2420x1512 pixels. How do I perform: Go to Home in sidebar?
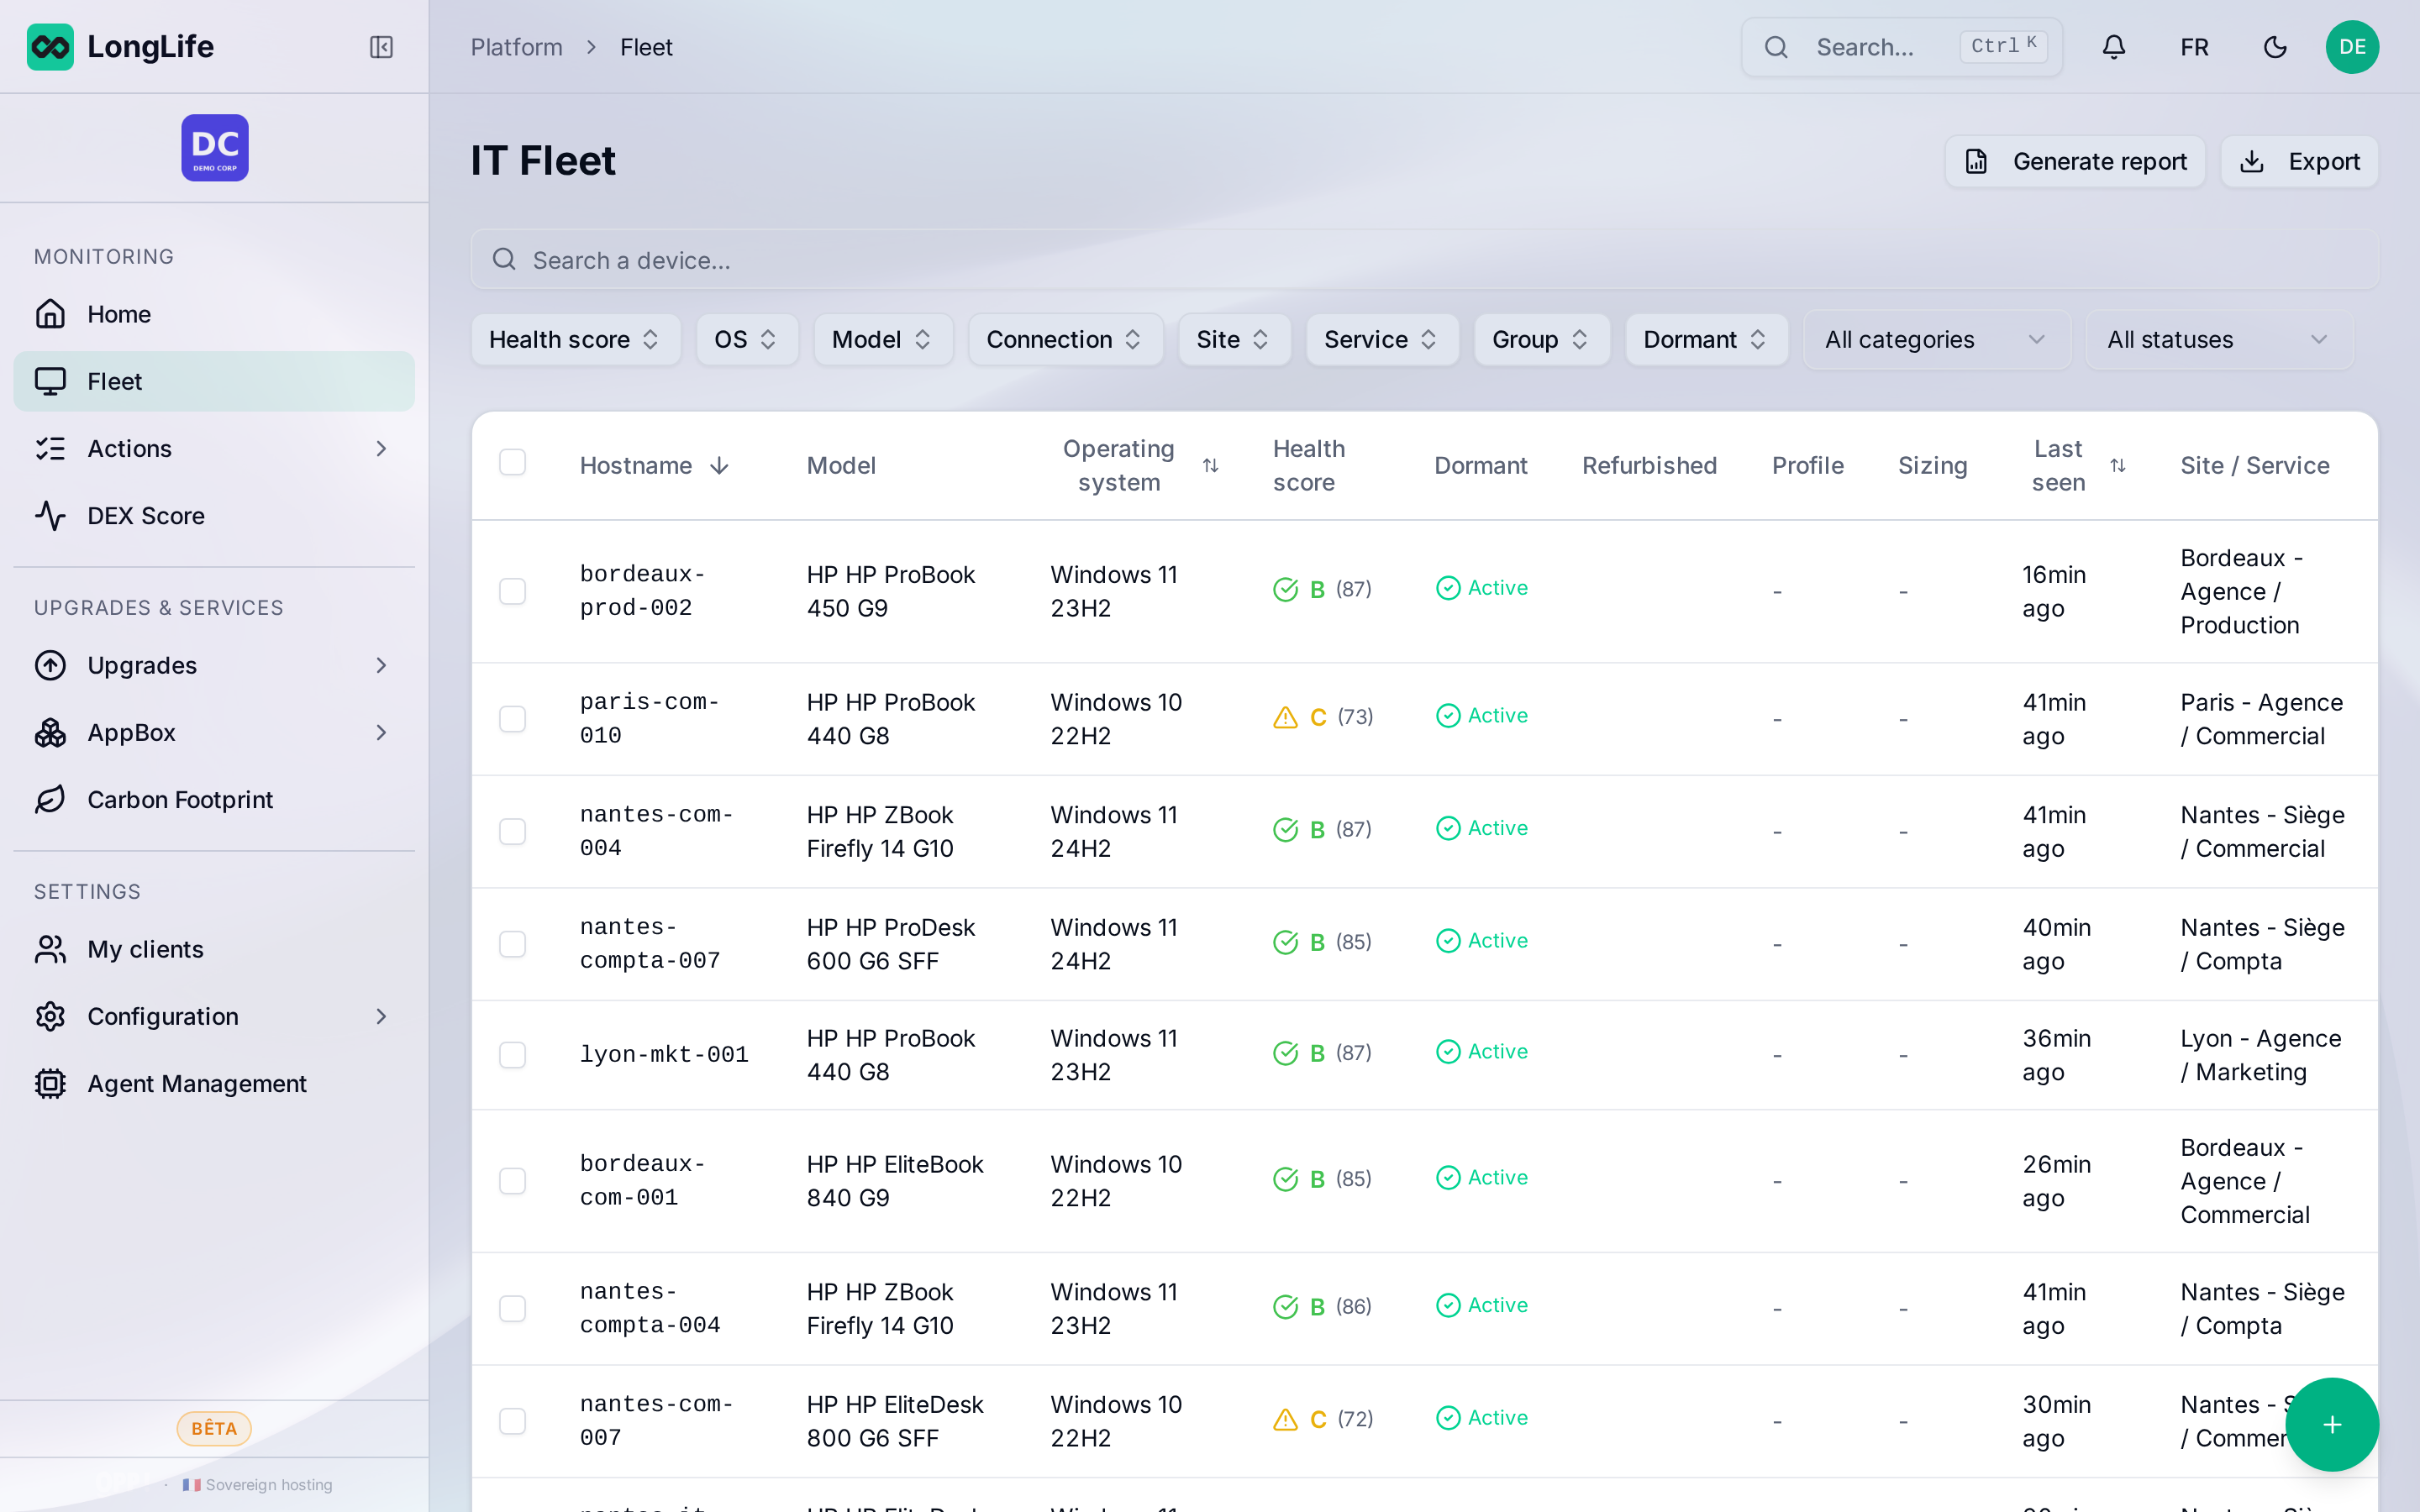click(214, 314)
